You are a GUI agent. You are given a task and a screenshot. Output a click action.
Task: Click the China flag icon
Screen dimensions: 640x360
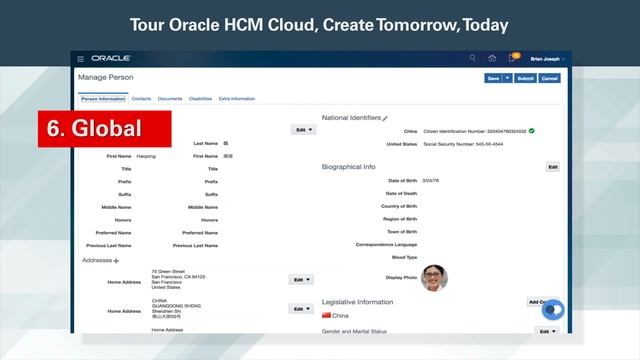[326, 315]
